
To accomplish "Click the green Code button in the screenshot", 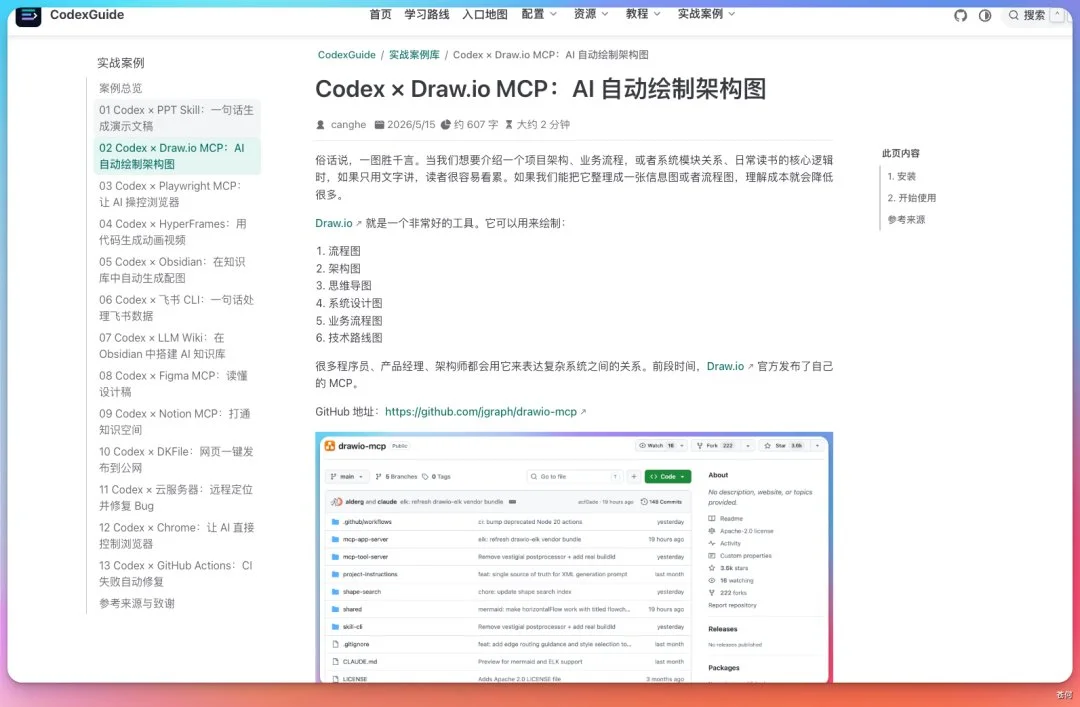I will click(x=667, y=476).
